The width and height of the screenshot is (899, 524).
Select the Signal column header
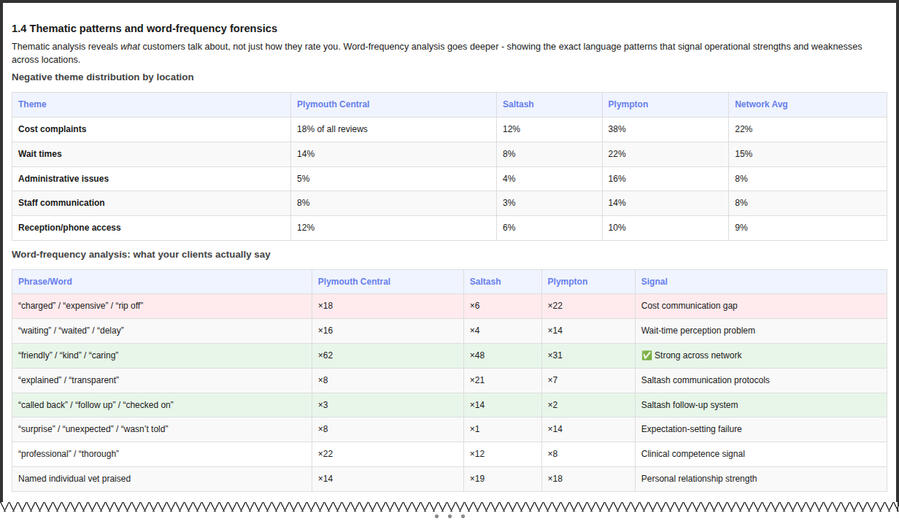[654, 282]
